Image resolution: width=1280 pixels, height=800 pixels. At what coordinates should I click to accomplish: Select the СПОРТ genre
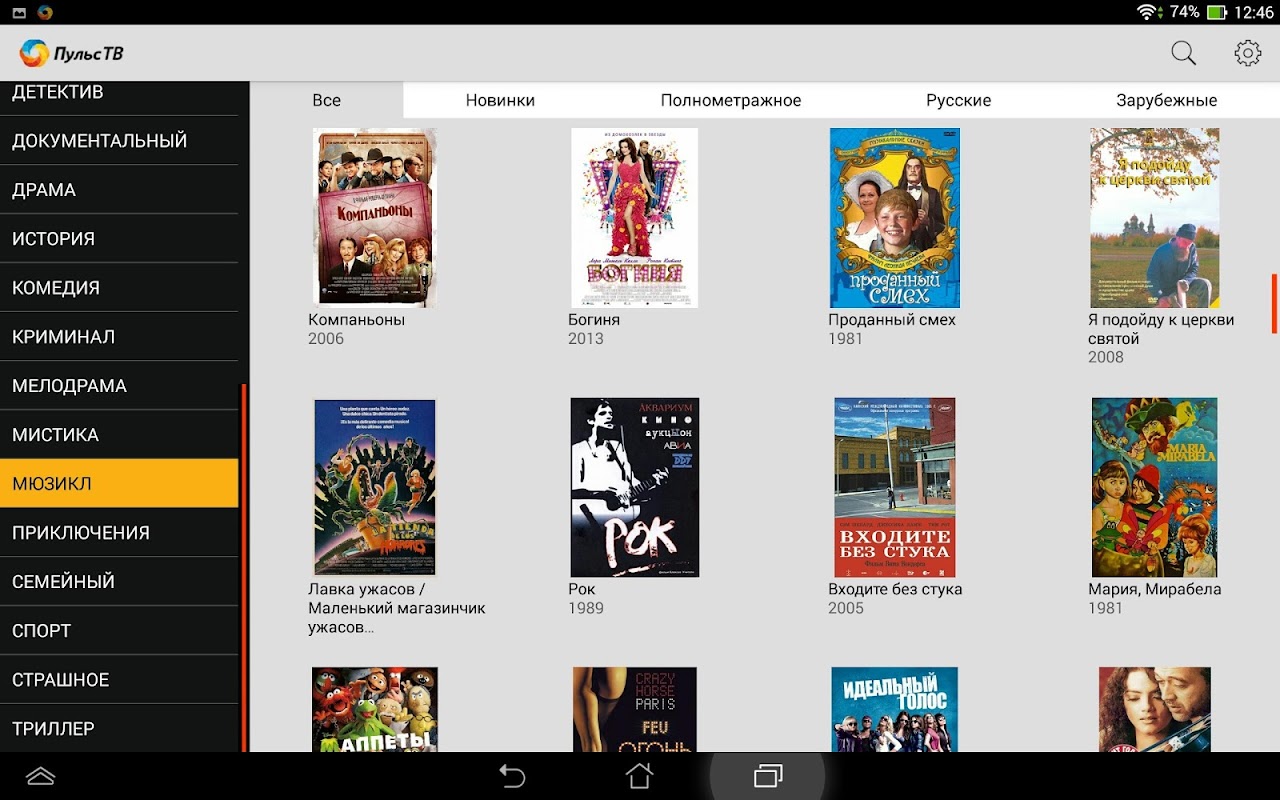coord(119,630)
